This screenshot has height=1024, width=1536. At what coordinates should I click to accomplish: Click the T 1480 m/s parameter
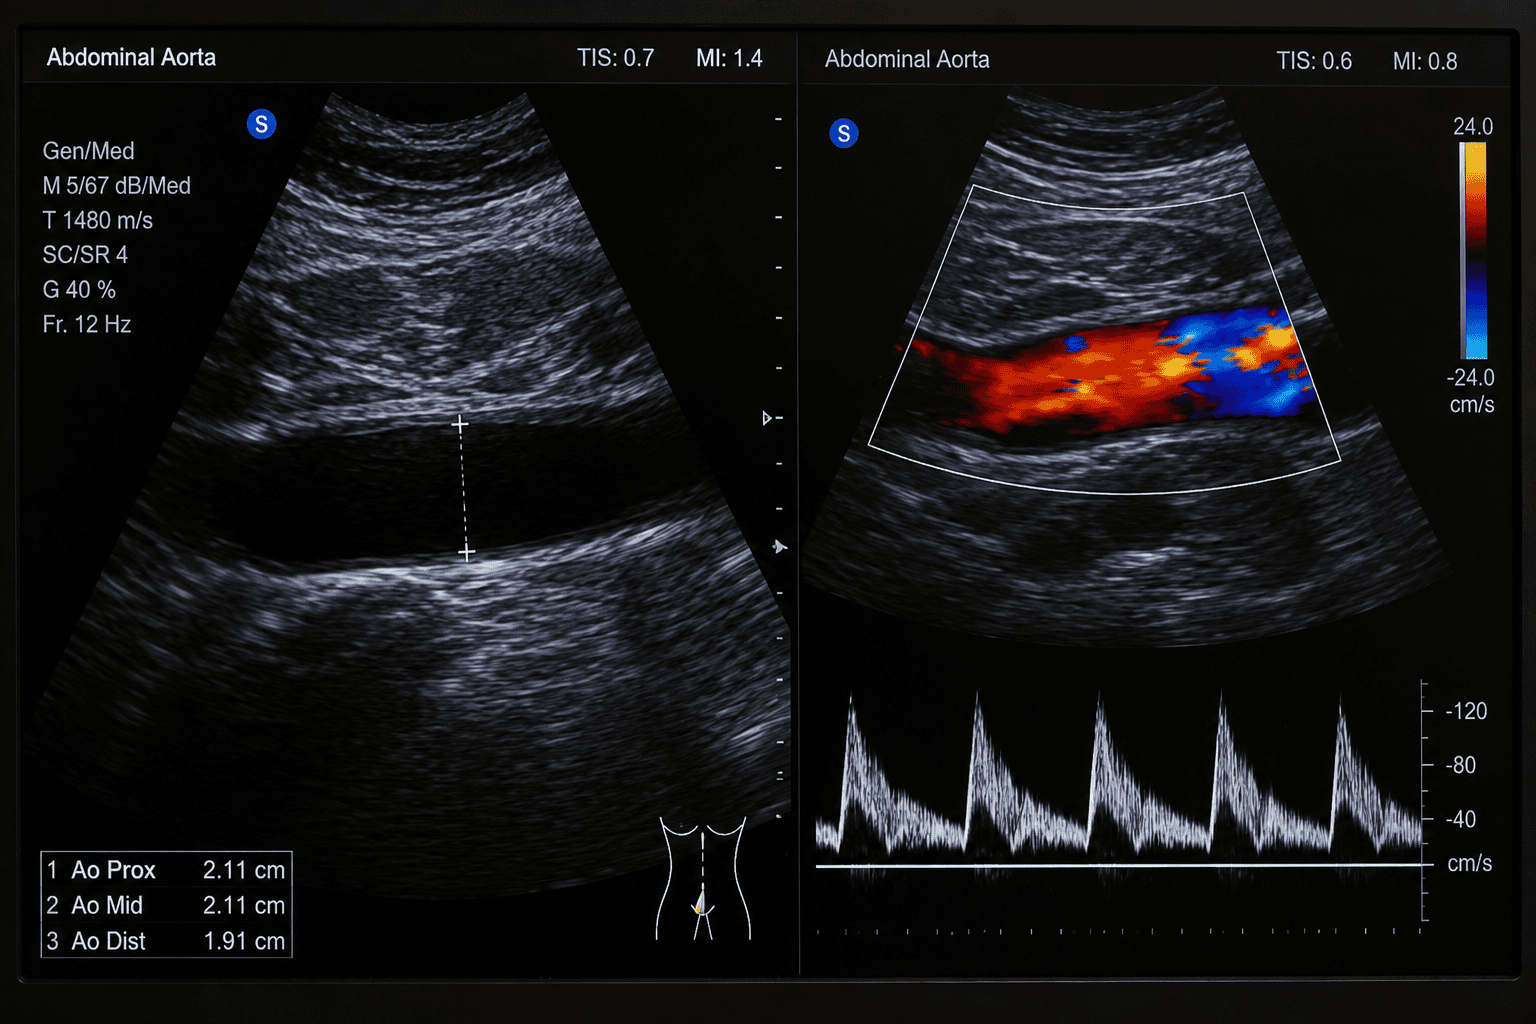point(97,220)
